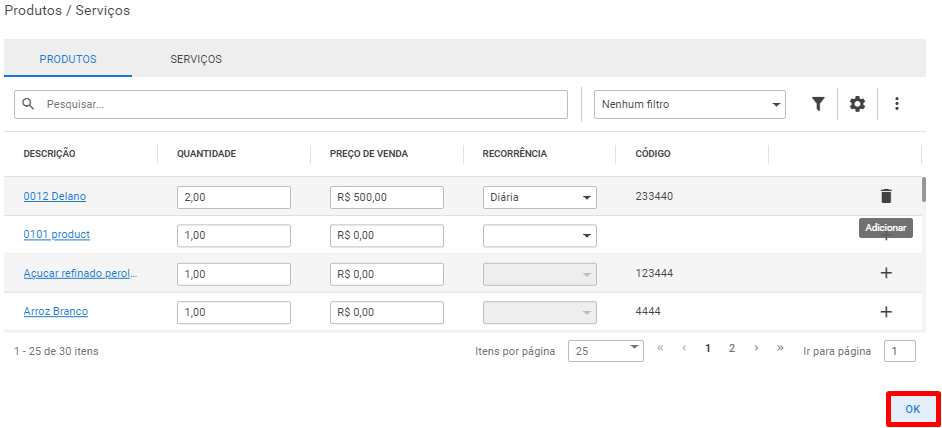Edit quantity field for Arroz Branco
Viewport: 942px width, 428px height.
[234, 313]
